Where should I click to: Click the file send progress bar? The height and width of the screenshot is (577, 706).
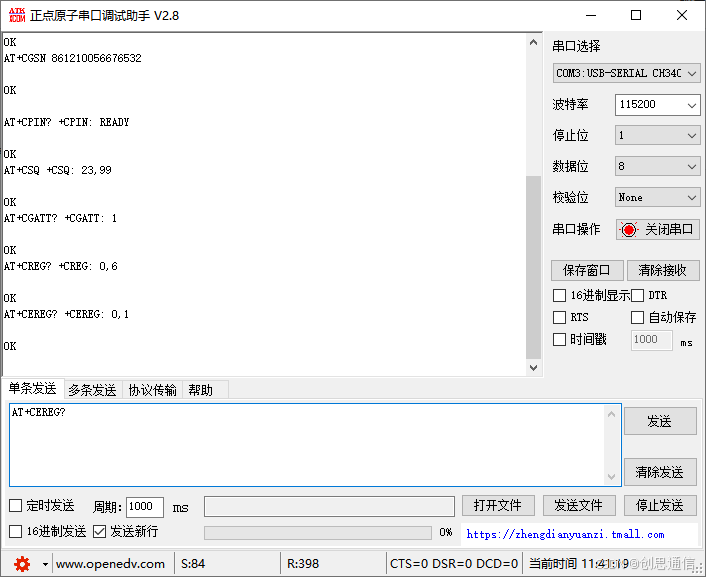[317, 533]
